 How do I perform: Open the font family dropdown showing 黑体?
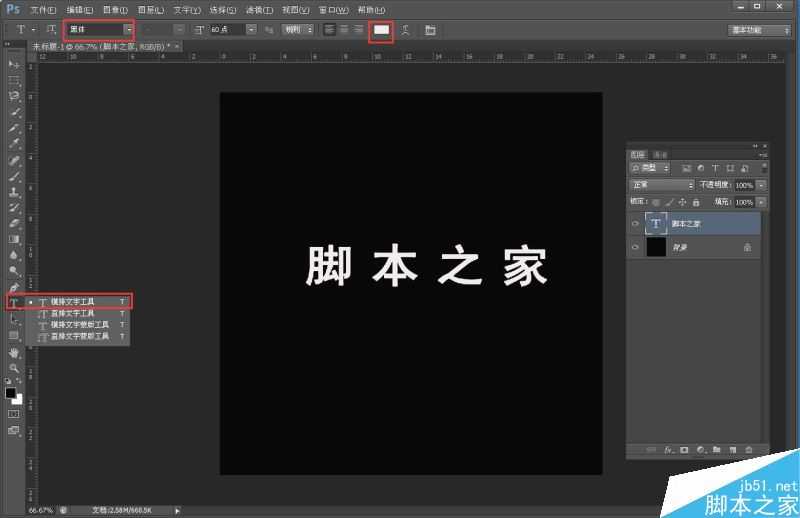98,30
